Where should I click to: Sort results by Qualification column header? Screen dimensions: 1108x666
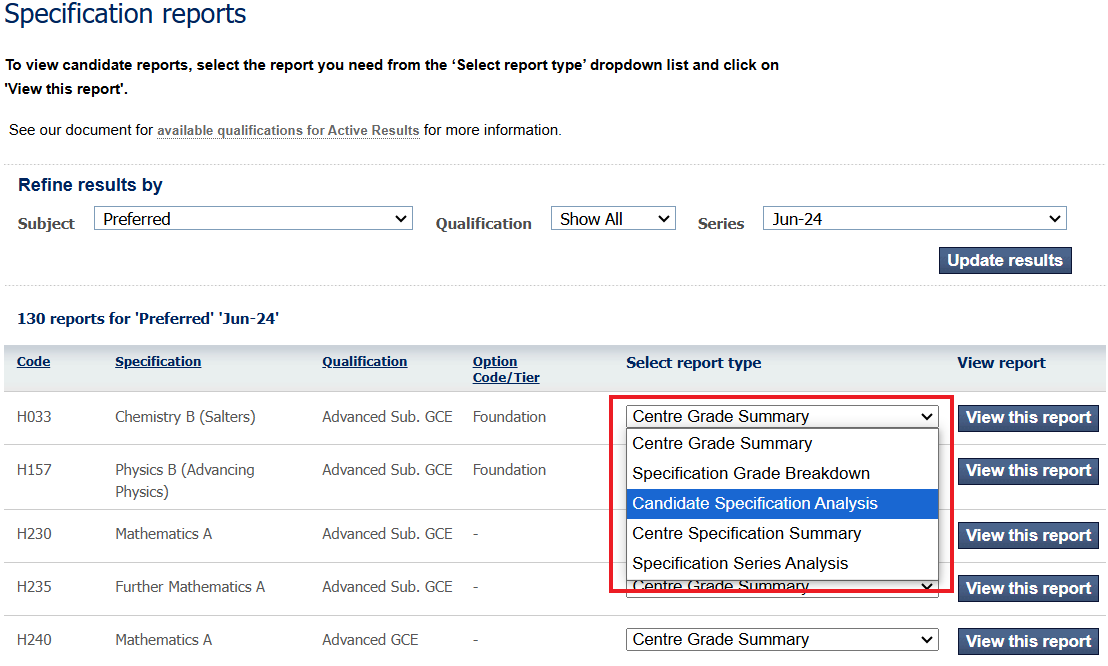pyautogui.click(x=364, y=361)
